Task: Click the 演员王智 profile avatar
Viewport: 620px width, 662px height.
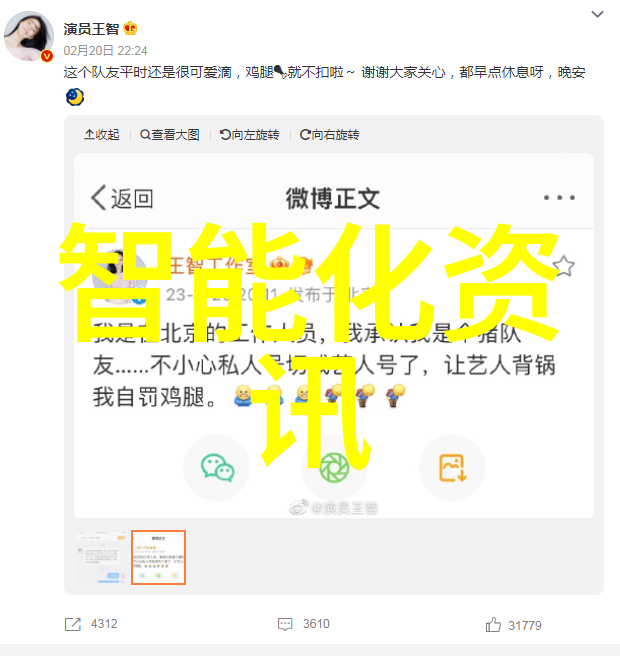Action: [x=29, y=36]
